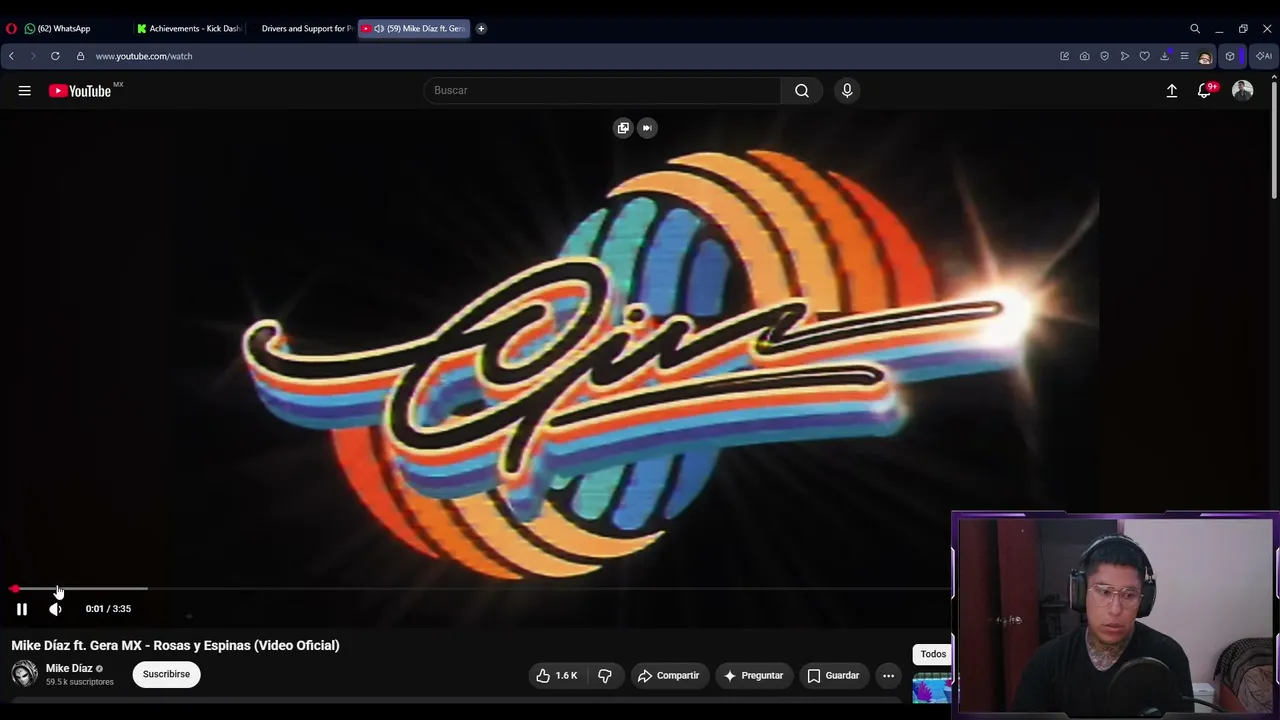The image size is (1280, 720).
Task: Save video with the Guardar button
Action: (x=833, y=676)
